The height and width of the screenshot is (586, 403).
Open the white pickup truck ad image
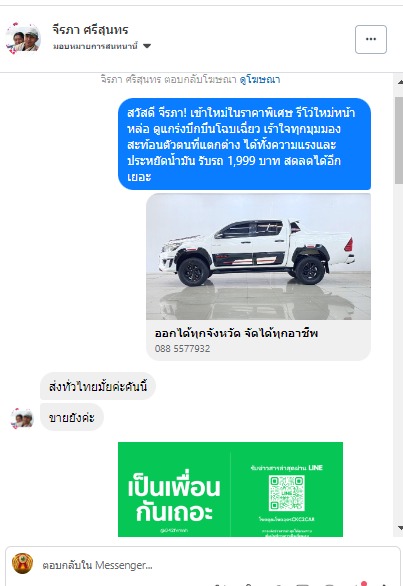[x=258, y=256]
